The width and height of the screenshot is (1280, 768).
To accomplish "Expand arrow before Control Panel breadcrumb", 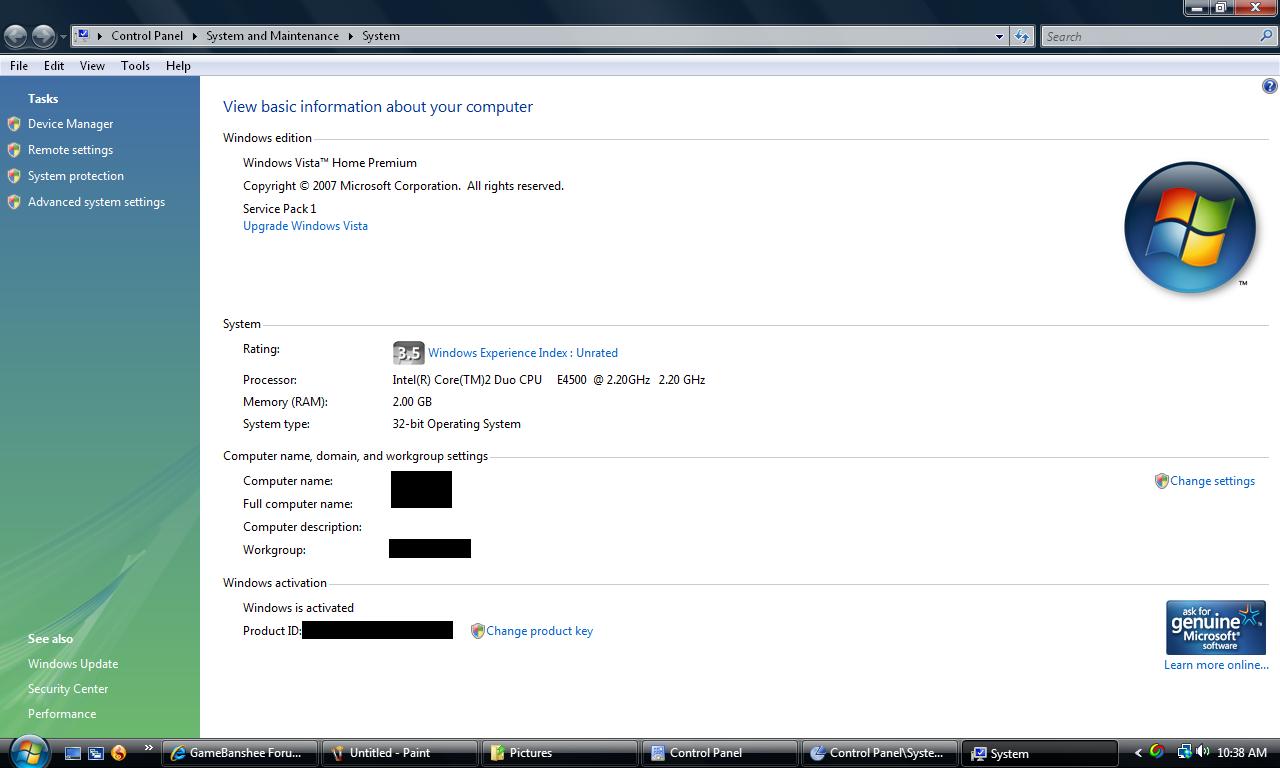I will [100, 36].
